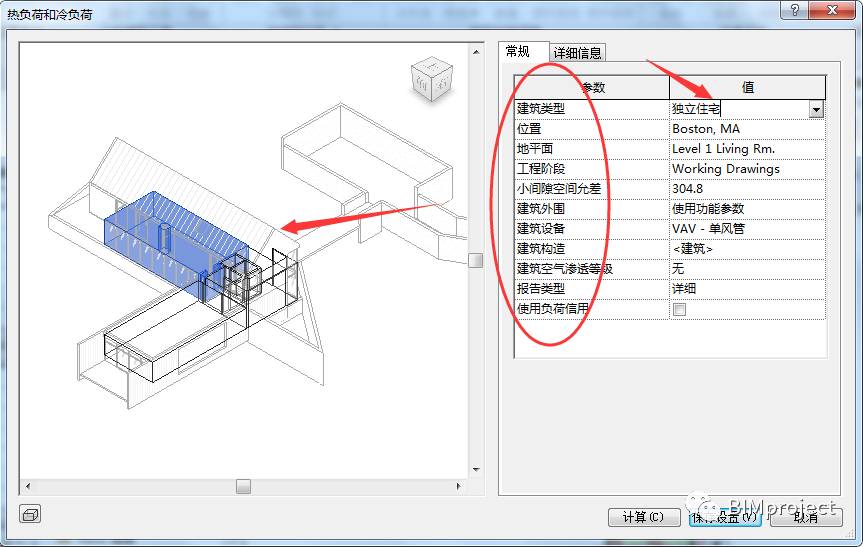Enable the 使用负荷信用 checkbox
Screen dimensions: 863x547
[x=679, y=309]
